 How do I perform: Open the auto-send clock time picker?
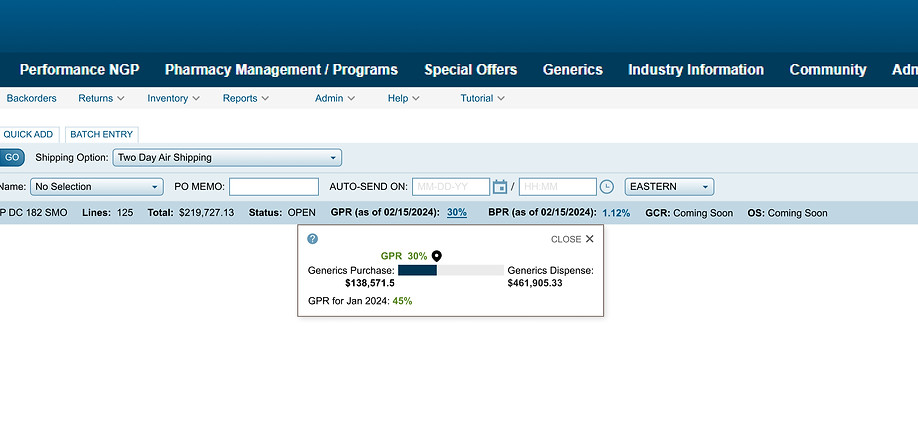(x=607, y=187)
